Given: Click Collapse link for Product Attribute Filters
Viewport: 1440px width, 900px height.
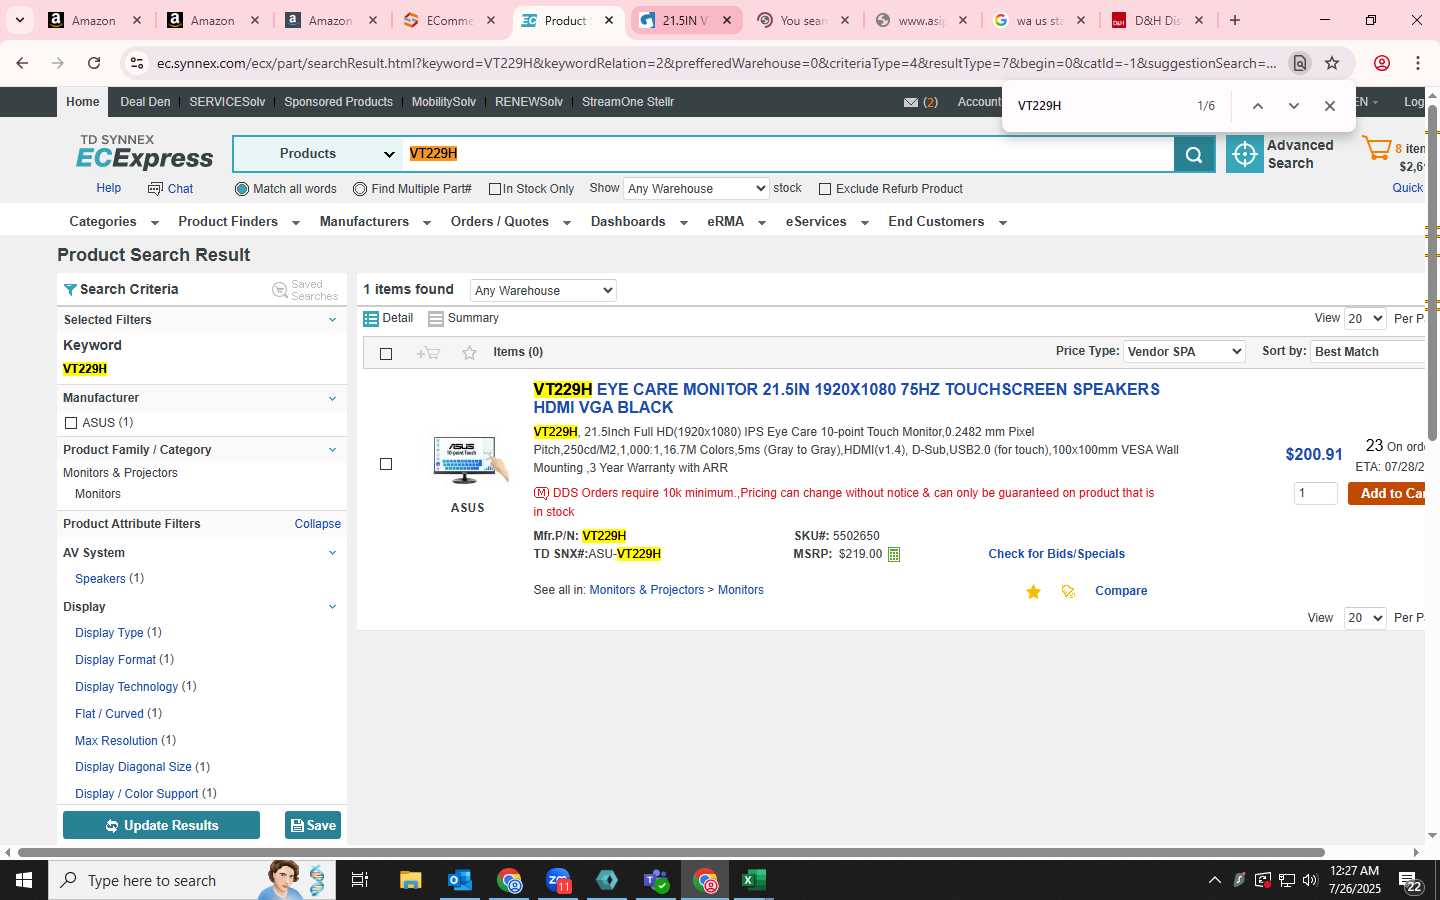Looking at the screenshot, I should point(317,524).
